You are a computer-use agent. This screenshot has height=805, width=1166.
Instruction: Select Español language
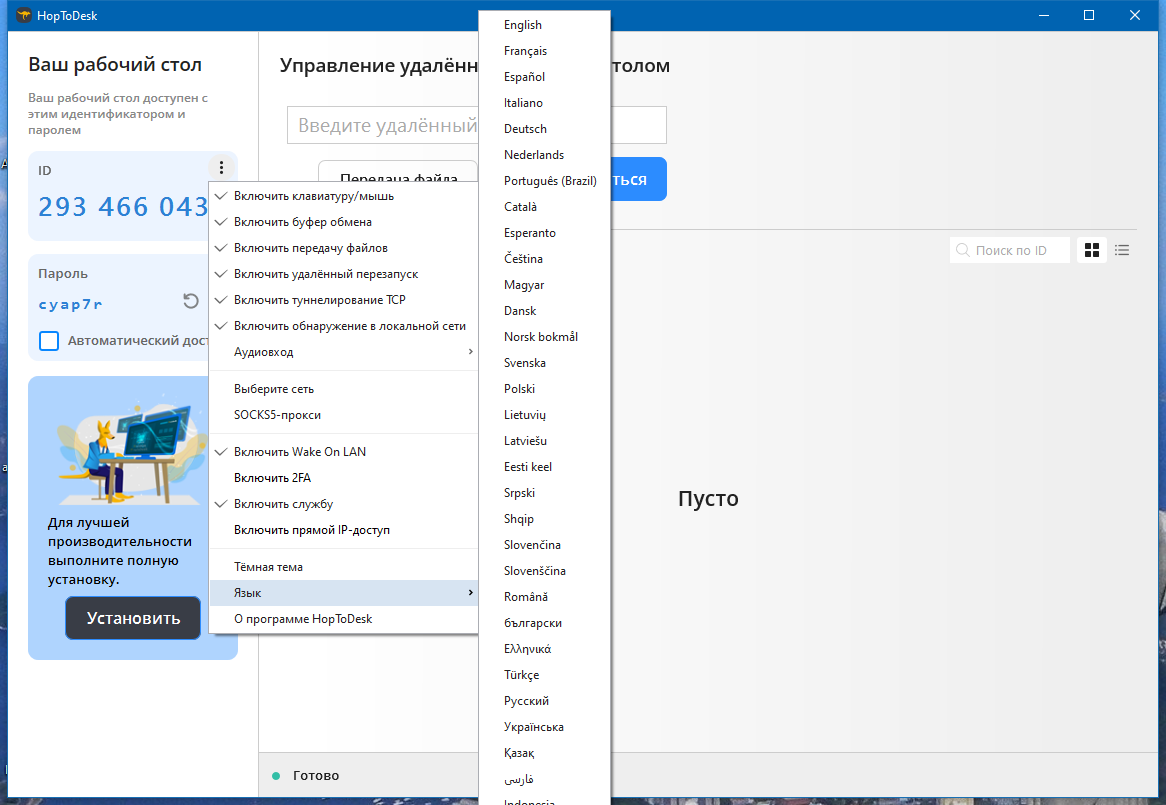click(544, 77)
